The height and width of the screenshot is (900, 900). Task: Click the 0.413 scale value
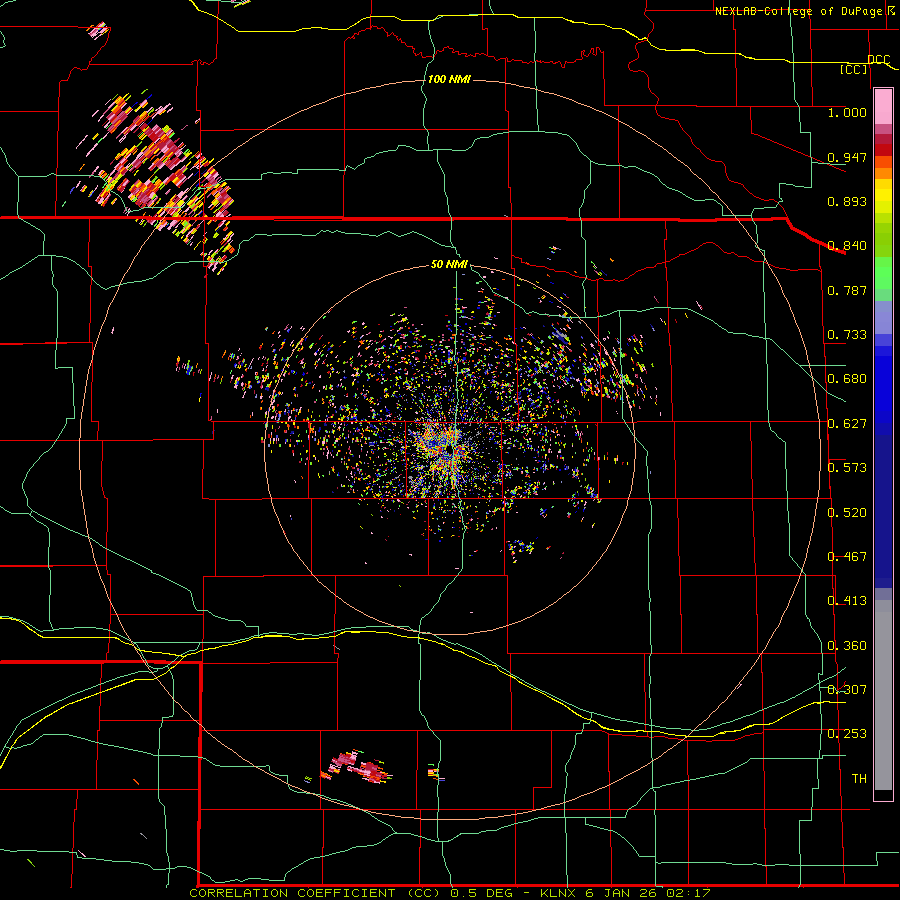click(847, 601)
